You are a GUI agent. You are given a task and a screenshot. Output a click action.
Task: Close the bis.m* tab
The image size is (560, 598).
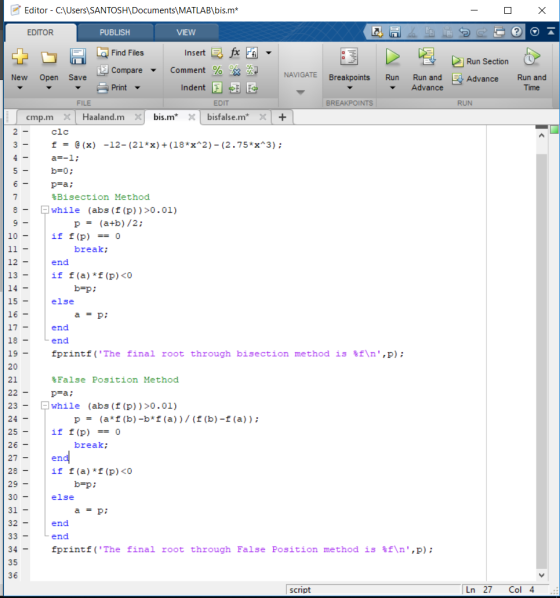192,117
